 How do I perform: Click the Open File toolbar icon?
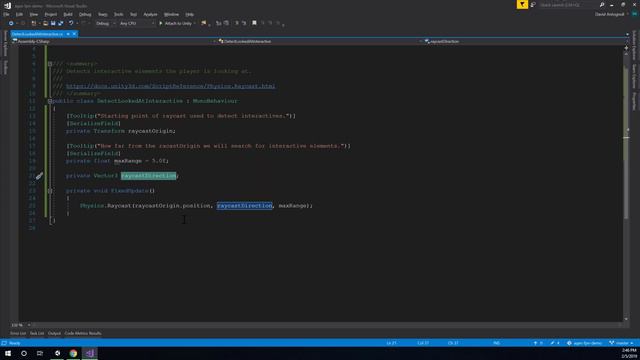45,23
